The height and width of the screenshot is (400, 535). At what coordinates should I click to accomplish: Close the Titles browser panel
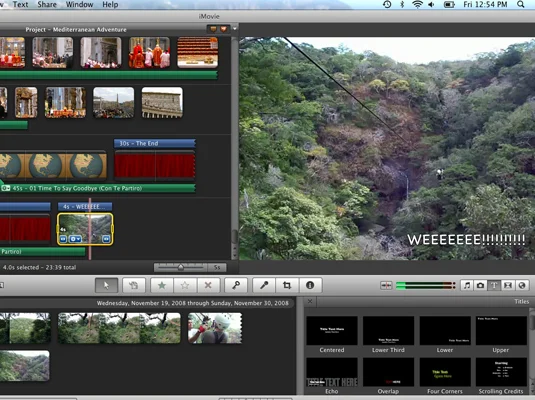[x=310, y=301]
